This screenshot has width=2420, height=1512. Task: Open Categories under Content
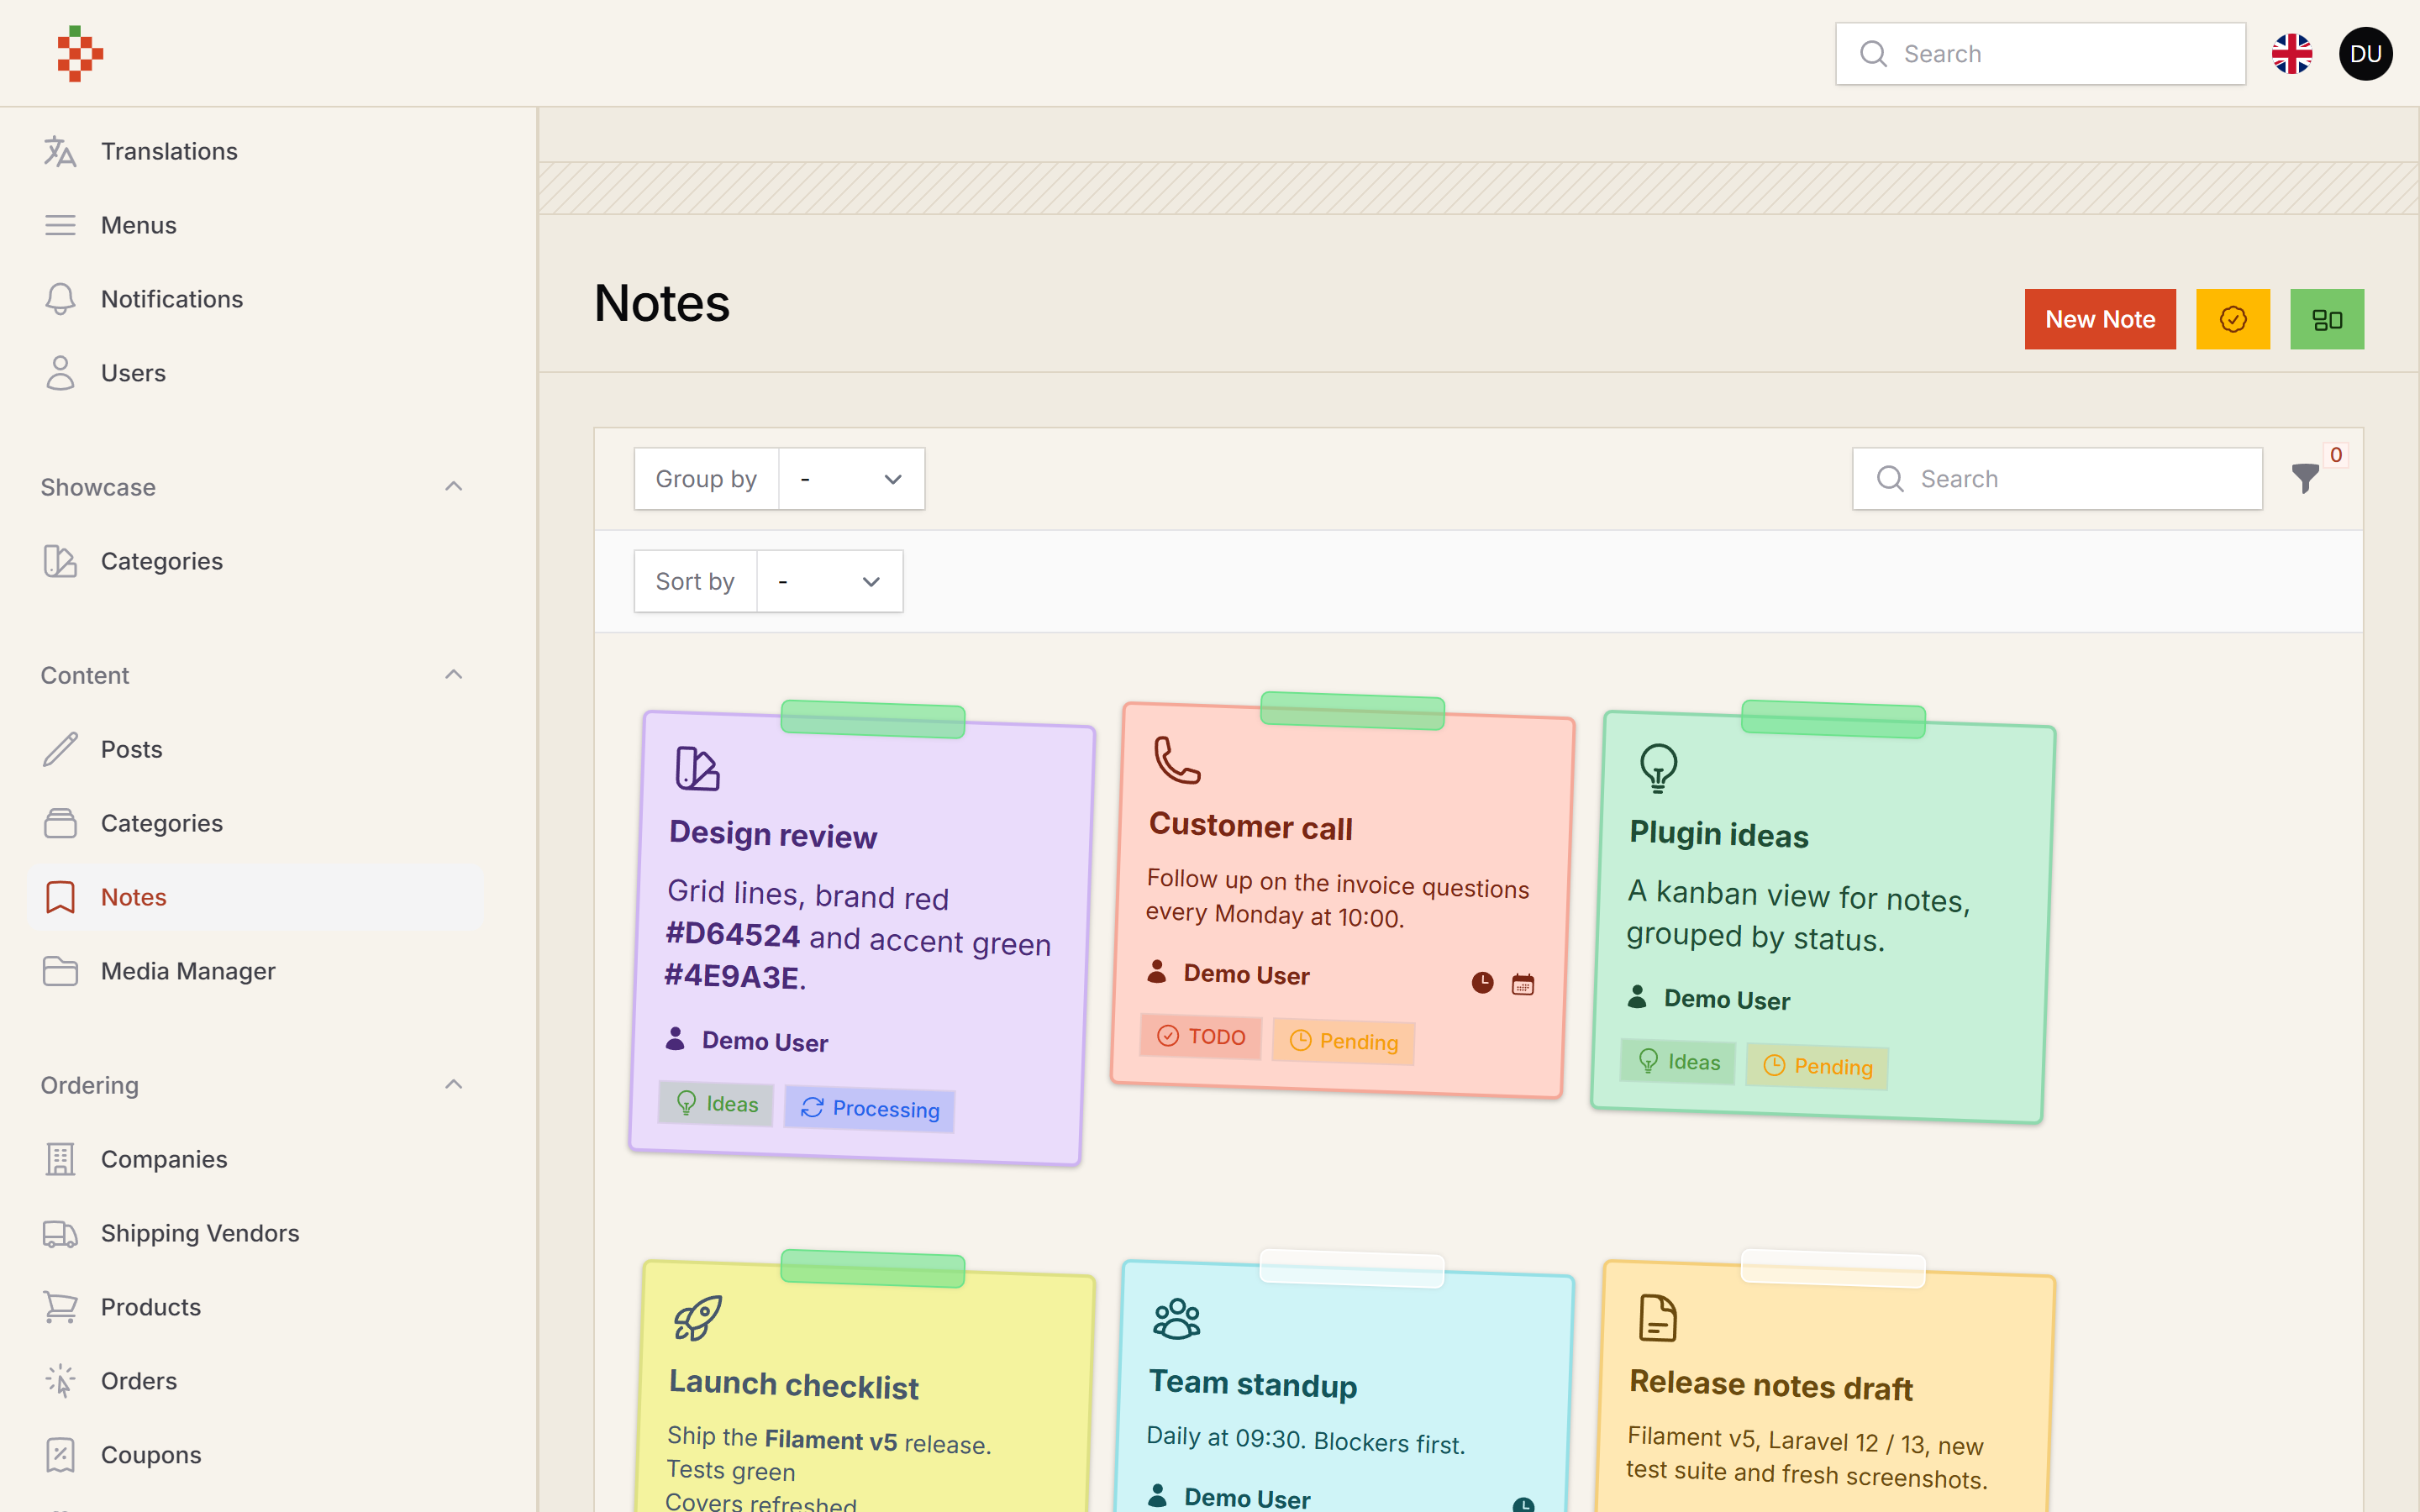[256, 823]
